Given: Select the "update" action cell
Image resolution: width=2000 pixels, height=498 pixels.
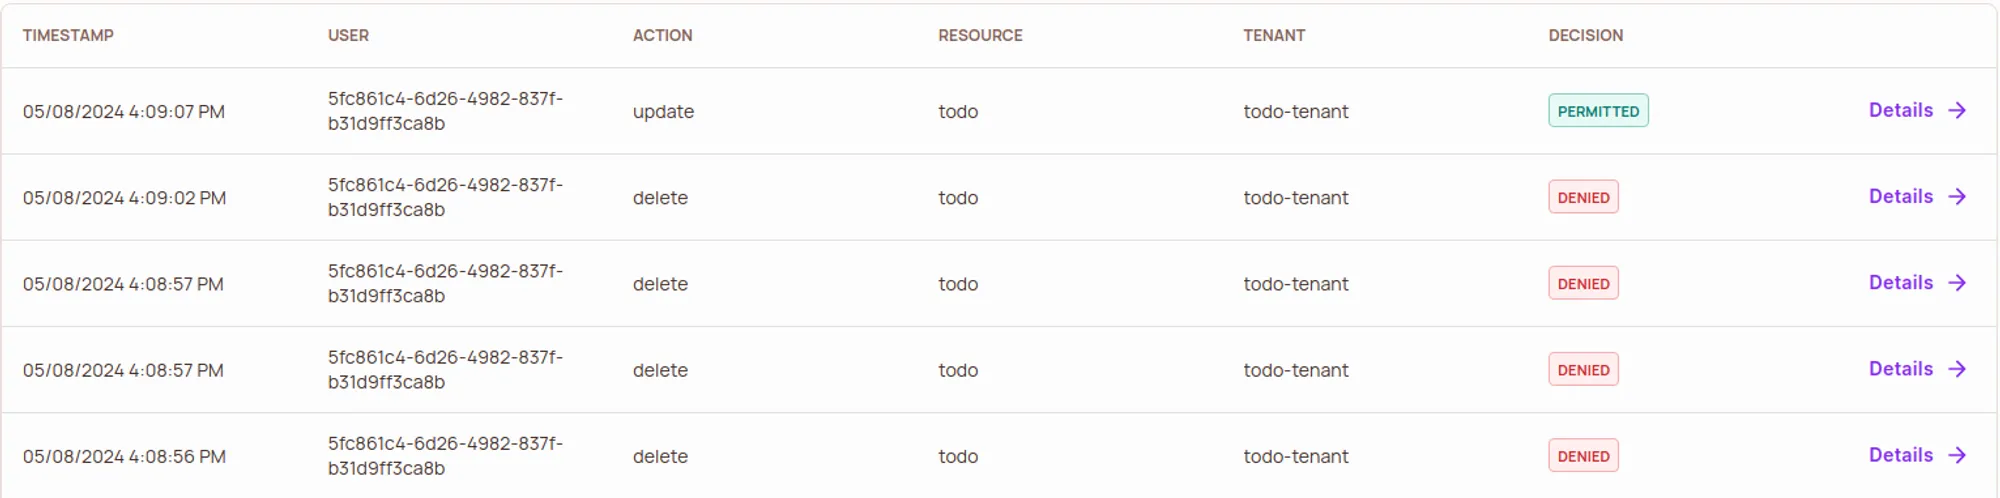Looking at the screenshot, I should (x=663, y=112).
